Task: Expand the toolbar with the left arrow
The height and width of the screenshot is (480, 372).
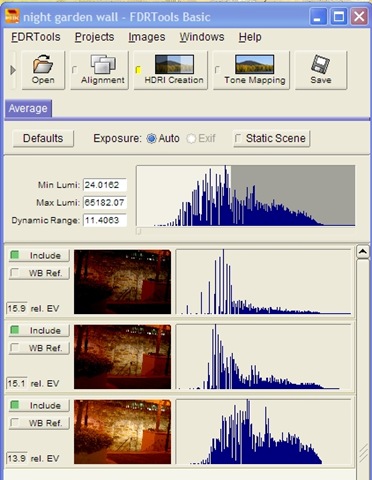Action: [13, 70]
